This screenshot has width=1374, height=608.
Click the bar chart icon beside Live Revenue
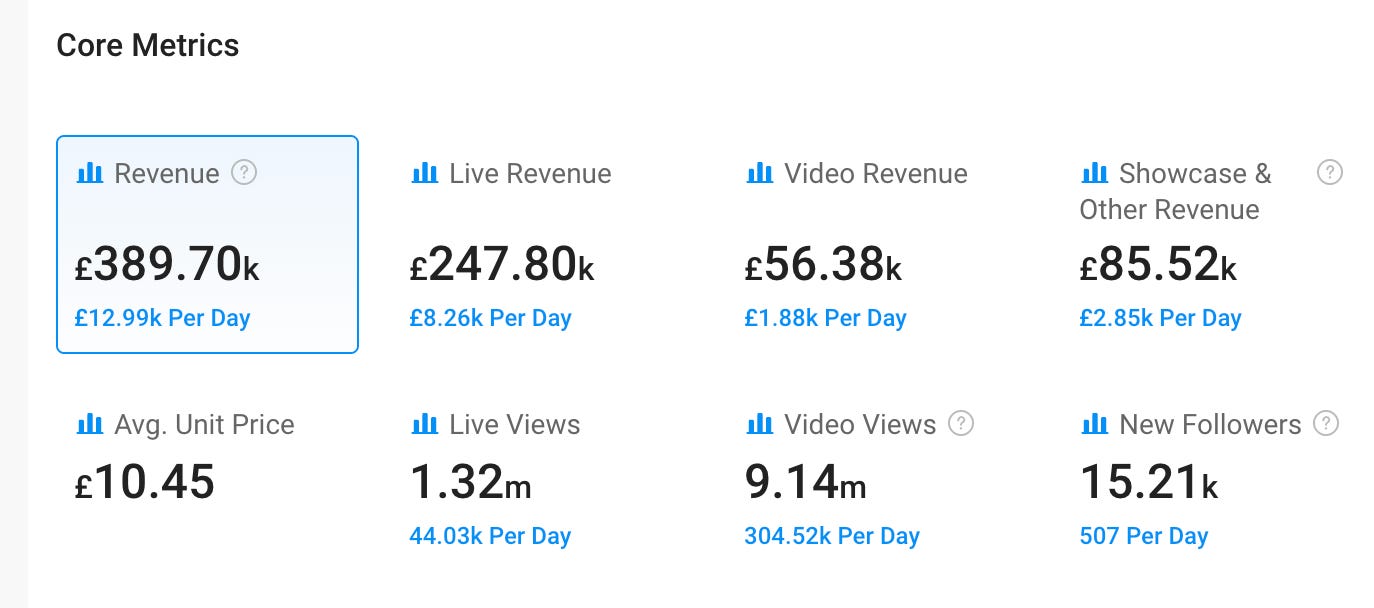click(425, 173)
